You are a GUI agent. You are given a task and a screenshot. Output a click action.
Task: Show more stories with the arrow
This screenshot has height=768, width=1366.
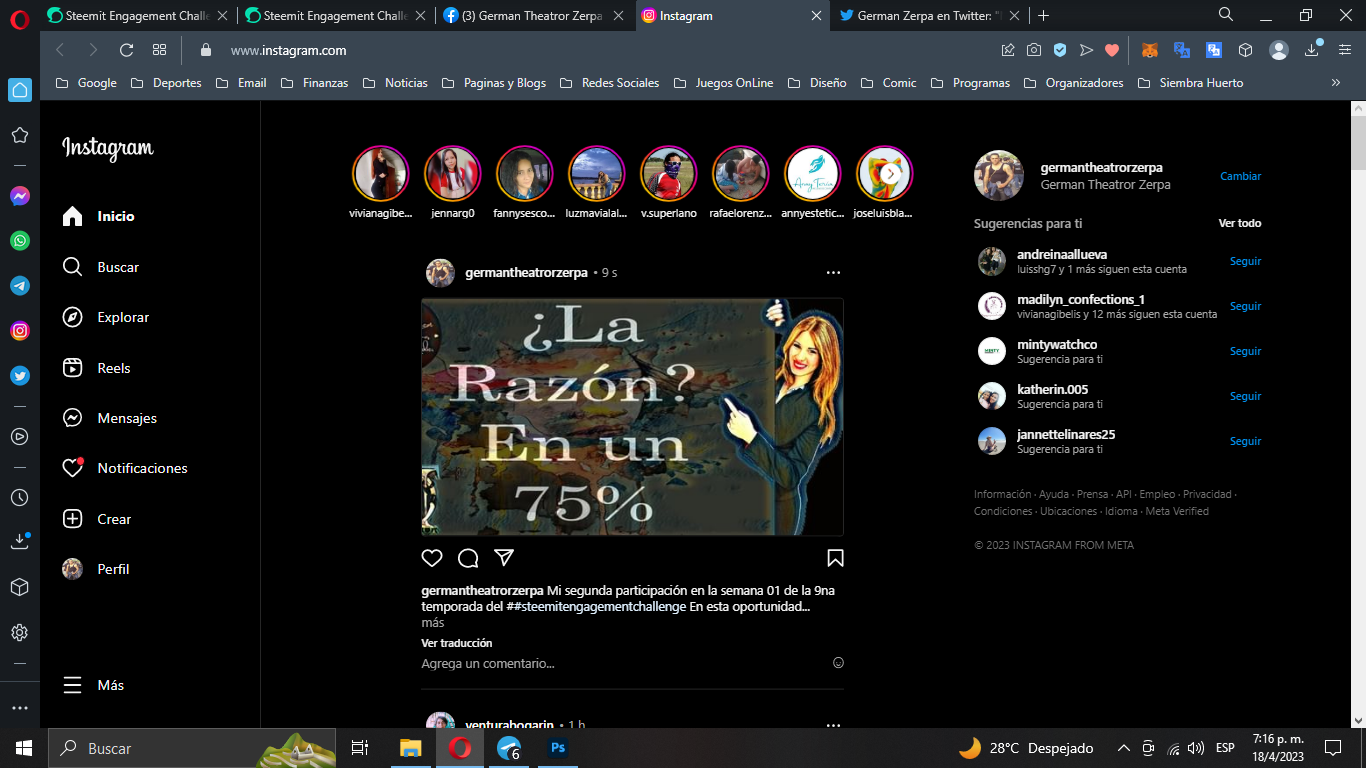[890, 173]
